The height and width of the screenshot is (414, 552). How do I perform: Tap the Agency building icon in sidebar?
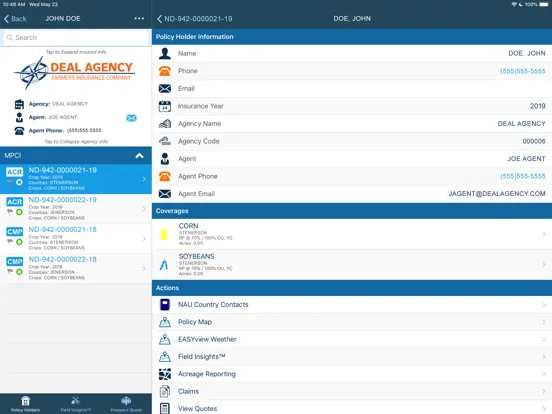(19, 104)
